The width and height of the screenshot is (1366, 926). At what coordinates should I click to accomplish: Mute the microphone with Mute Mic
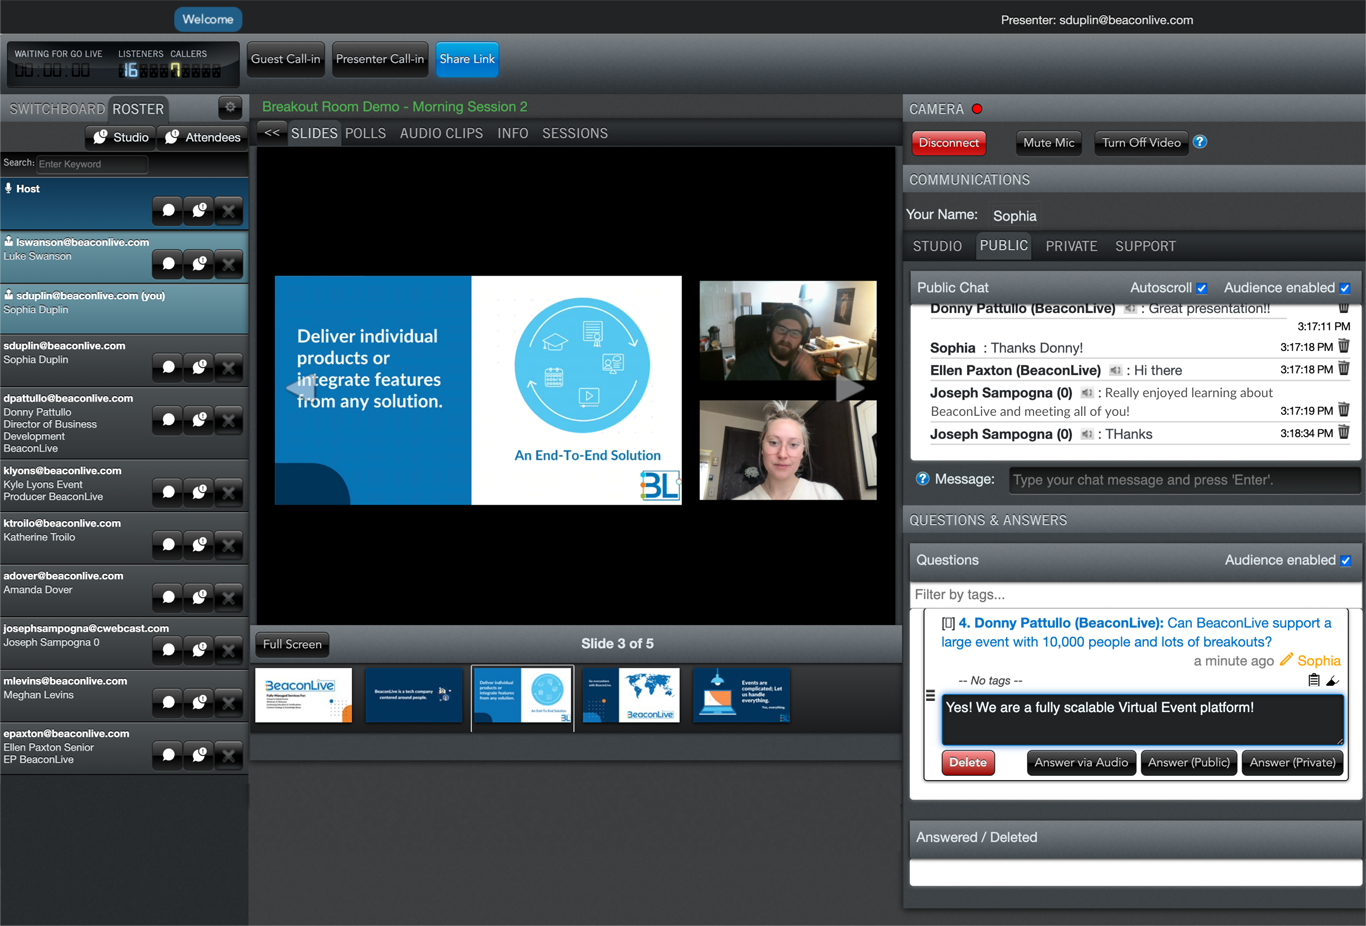pyautogui.click(x=1049, y=143)
